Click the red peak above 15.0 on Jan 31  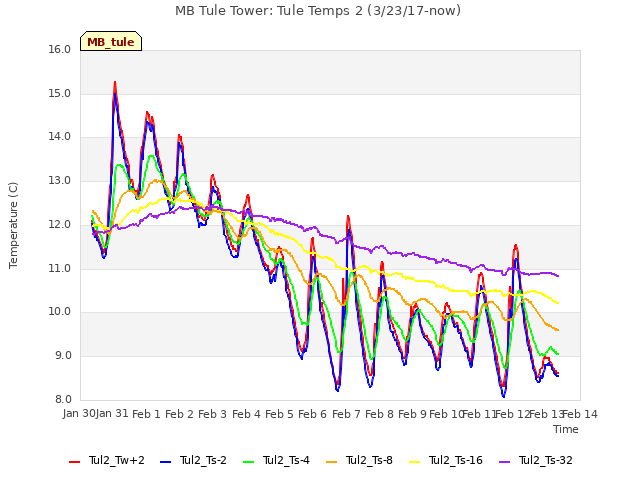click(115, 83)
